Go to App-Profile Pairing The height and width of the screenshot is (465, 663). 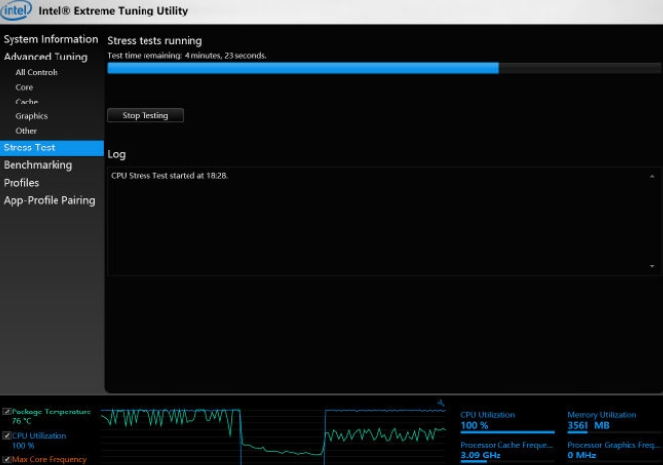(50, 200)
